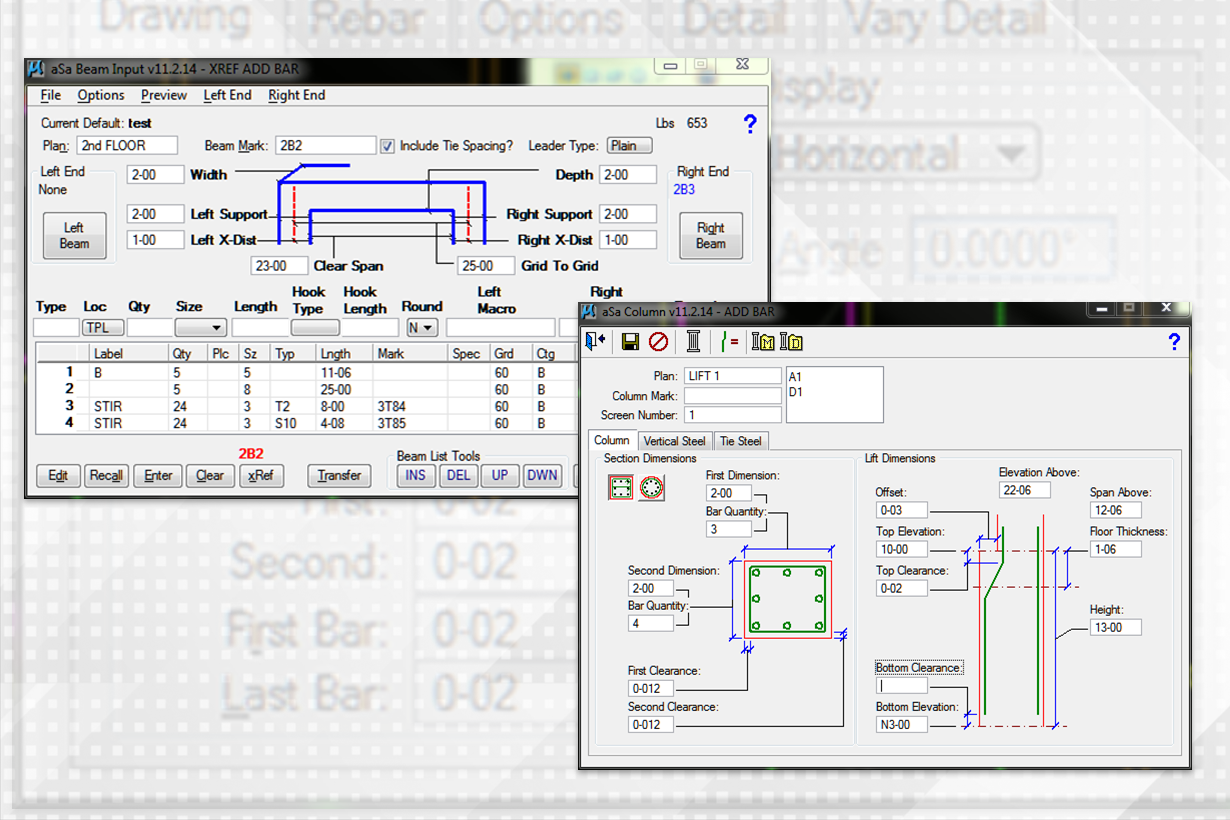Viewport: 1230px width, 820px height.
Task: Select bar row 4 with mark 3T85
Action: coord(305,423)
